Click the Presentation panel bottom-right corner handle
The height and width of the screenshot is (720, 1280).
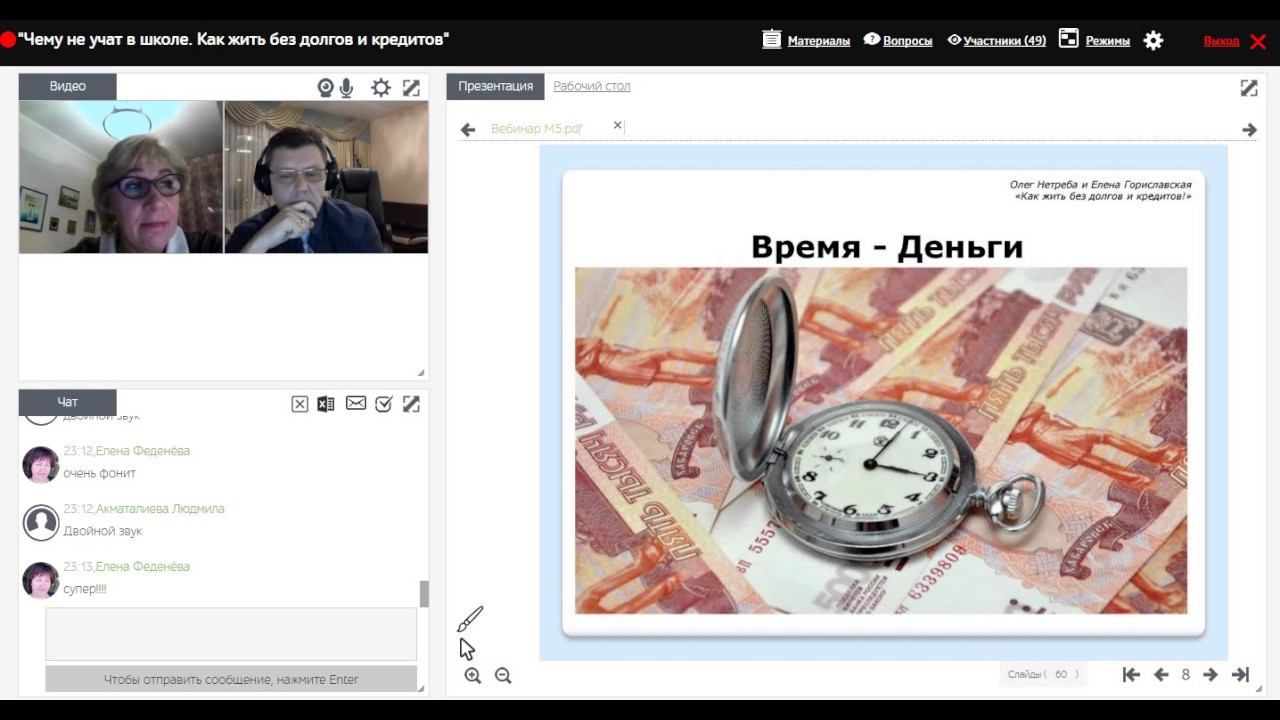1259,688
